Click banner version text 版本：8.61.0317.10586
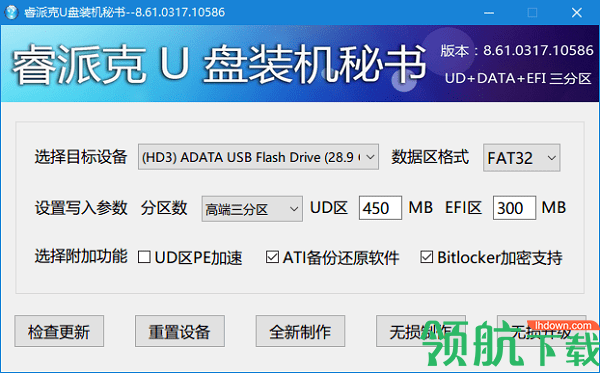The image size is (600, 373). click(517, 50)
